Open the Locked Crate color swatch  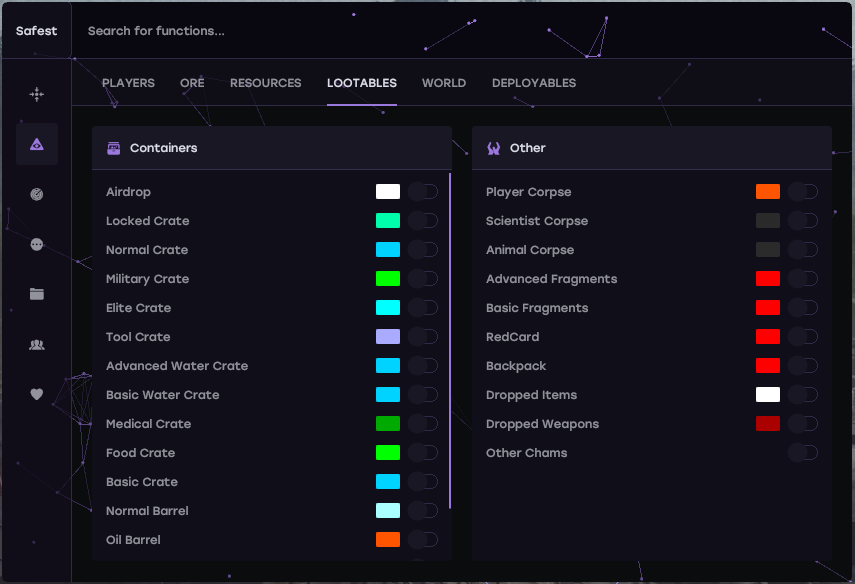tap(388, 221)
